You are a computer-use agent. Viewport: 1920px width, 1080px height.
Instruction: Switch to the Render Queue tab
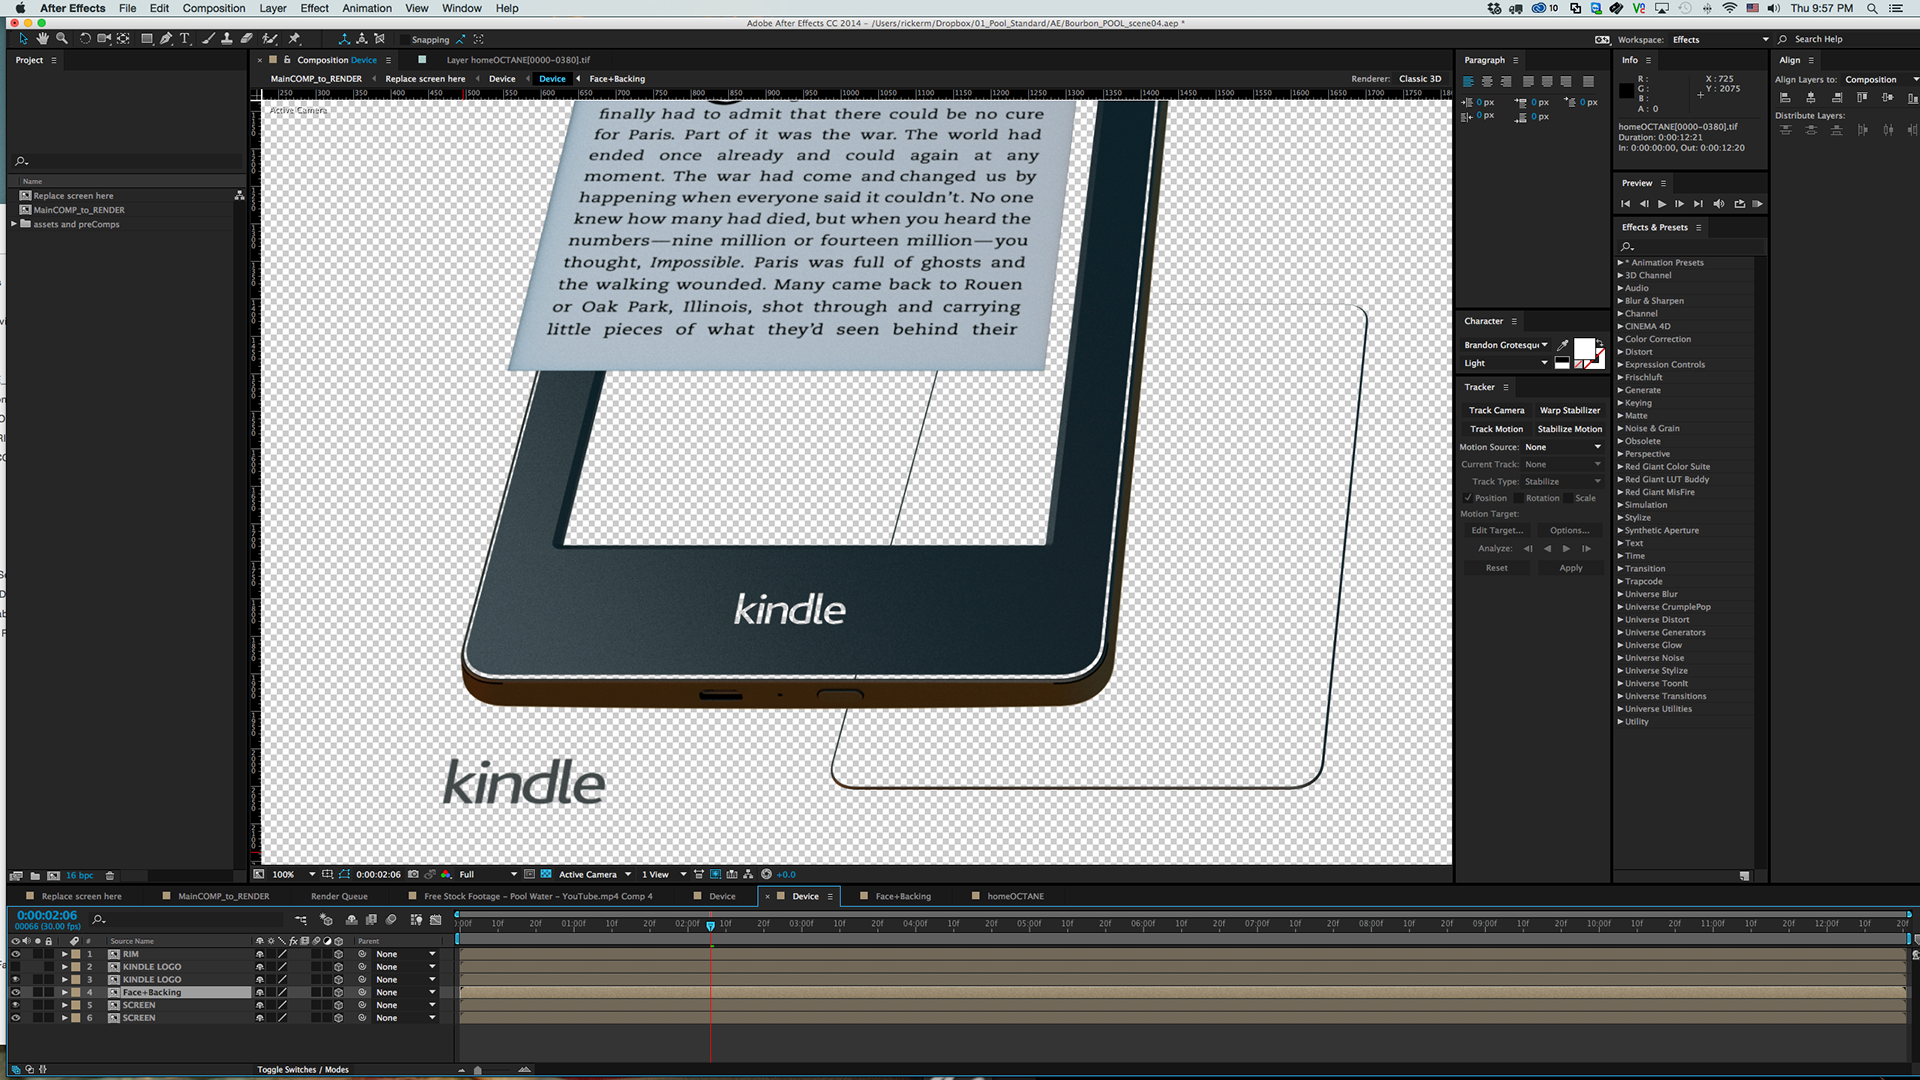coord(339,896)
